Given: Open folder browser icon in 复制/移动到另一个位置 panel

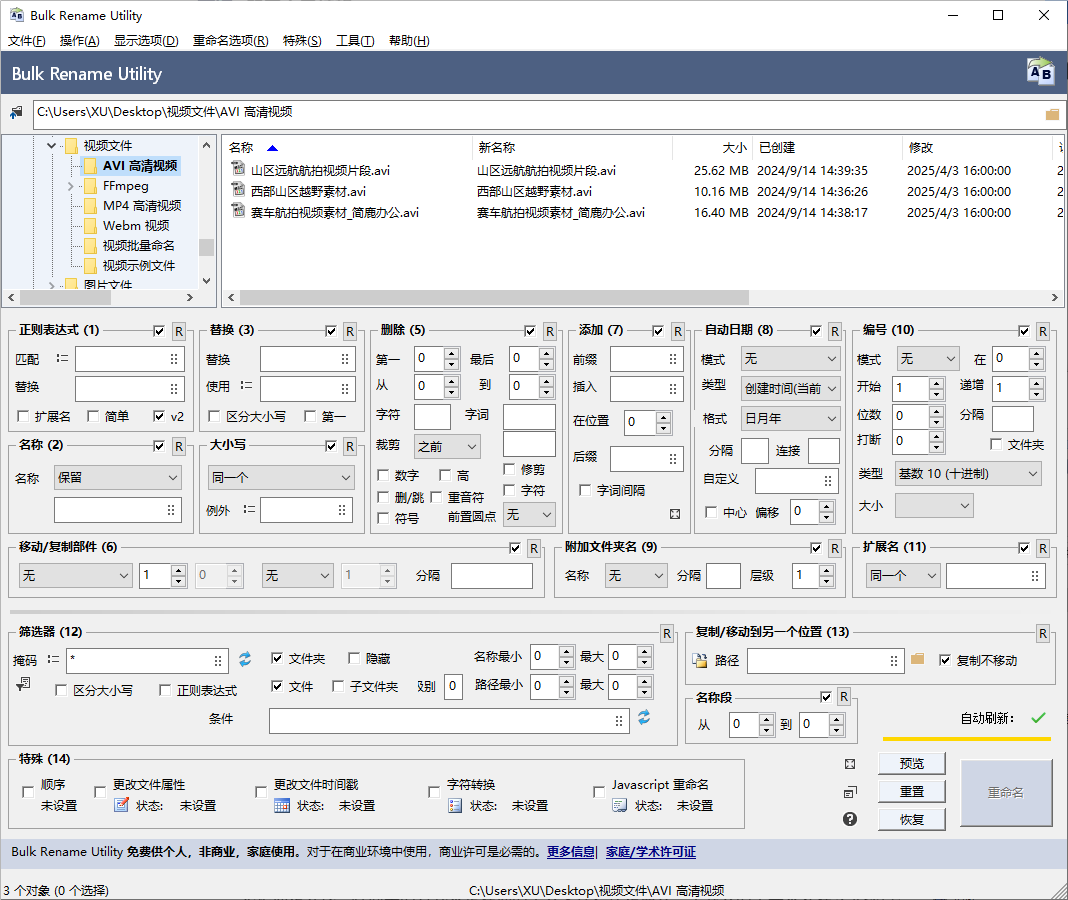Looking at the screenshot, I should tap(916, 661).
